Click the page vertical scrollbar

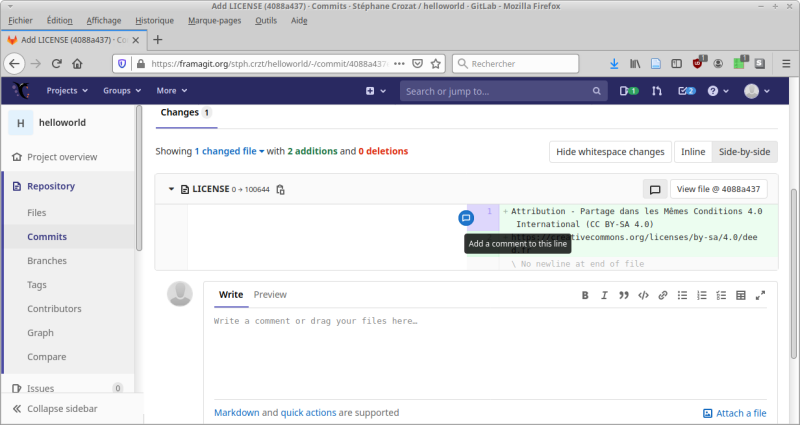coord(794,274)
